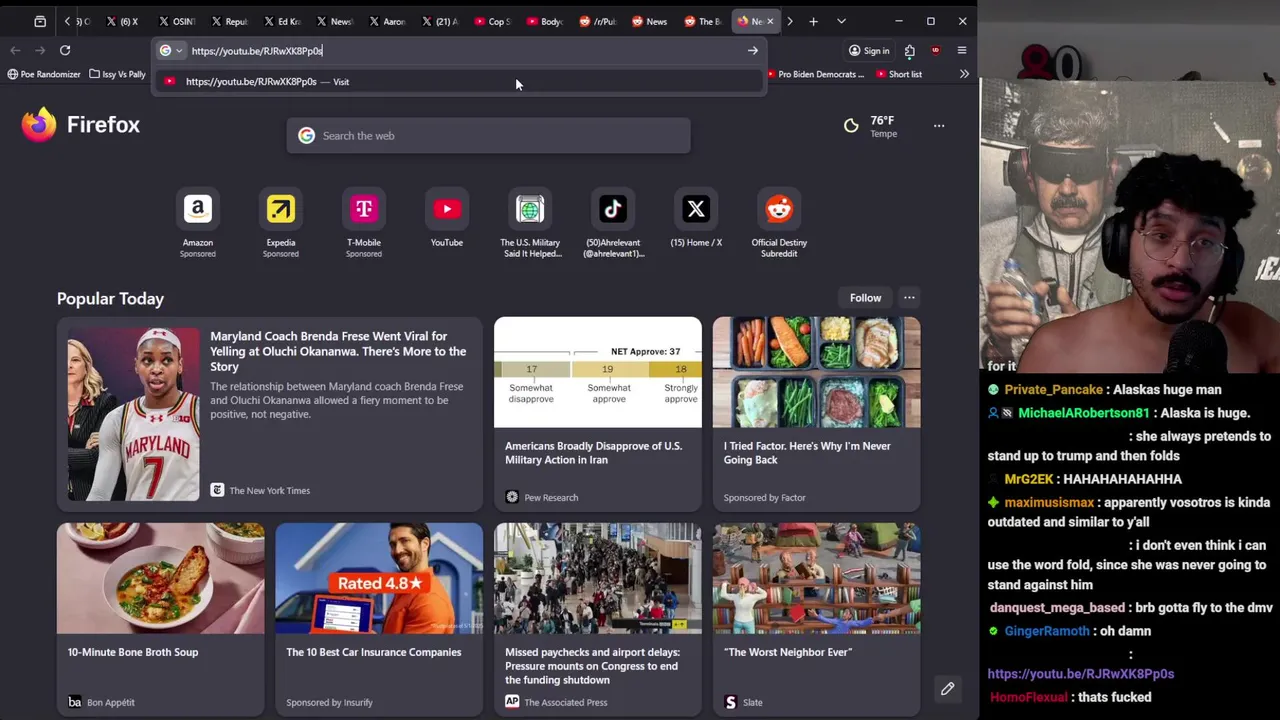Open the Poe Randomizer bookmark
Viewport: 1280px width, 720px height.
pyautogui.click(x=44, y=74)
